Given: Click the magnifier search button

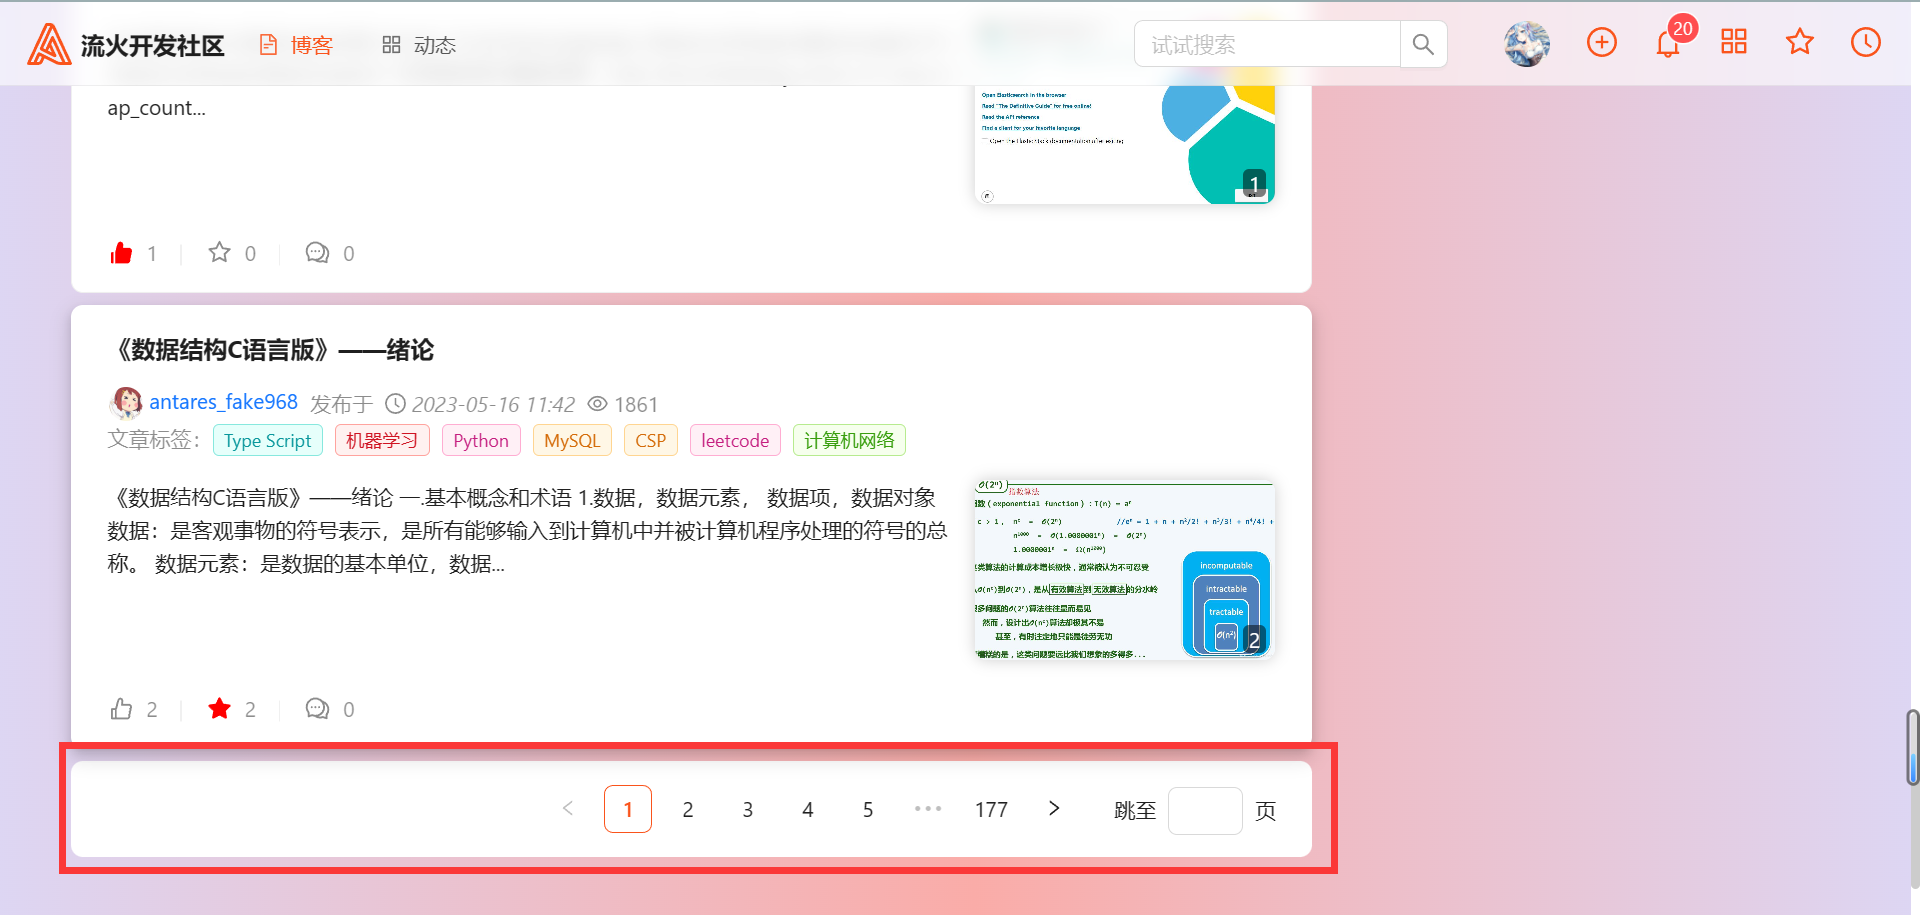Looking at the screenshot, I should coord(1423,44).
